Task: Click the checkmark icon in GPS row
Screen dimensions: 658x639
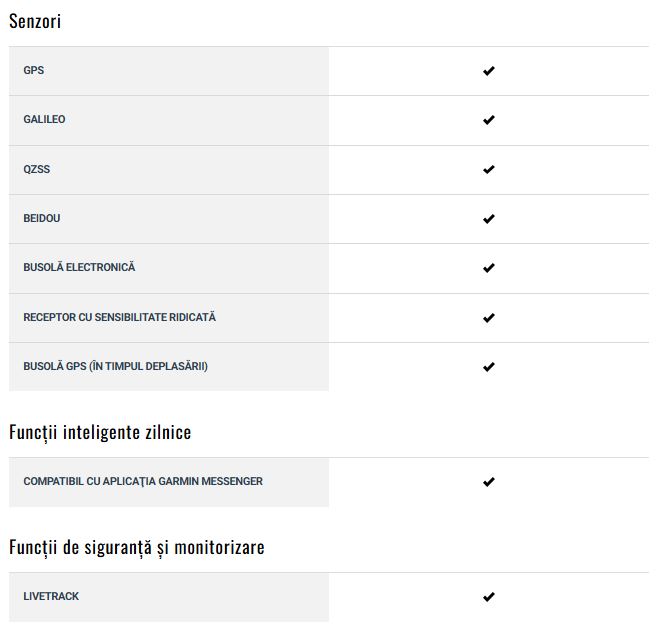Action: click(x=488, y=71)
